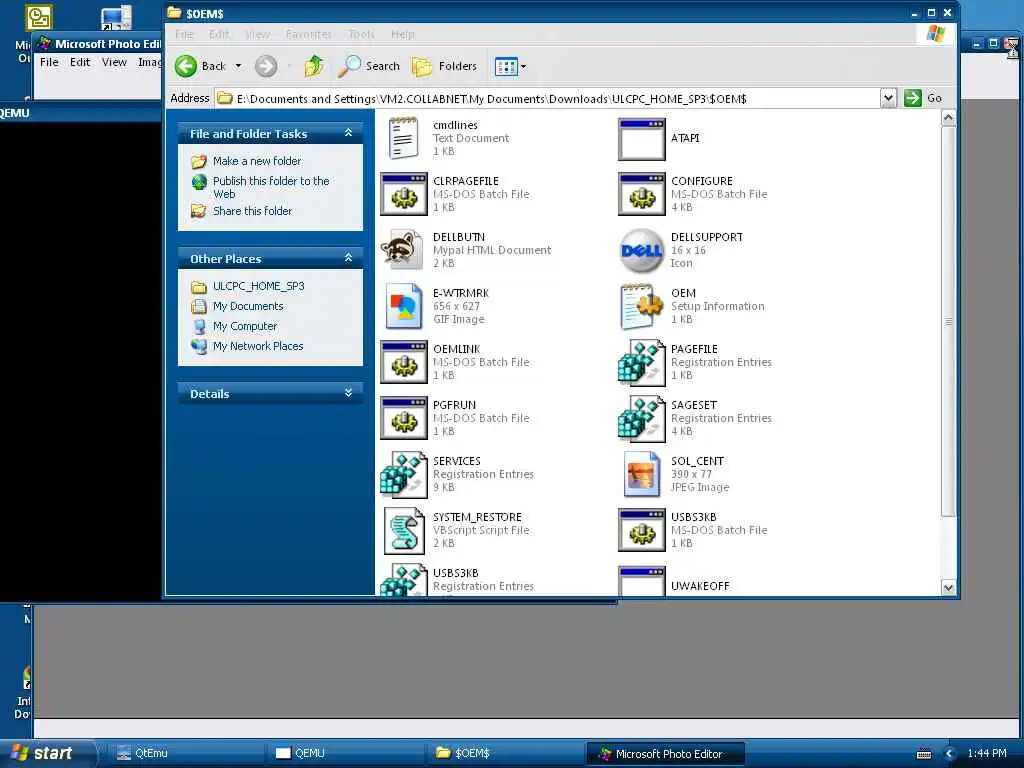The height and width of the screenshot is (768, 1024).
Task: Click Make a new folder link
Action: coord(257,161)
